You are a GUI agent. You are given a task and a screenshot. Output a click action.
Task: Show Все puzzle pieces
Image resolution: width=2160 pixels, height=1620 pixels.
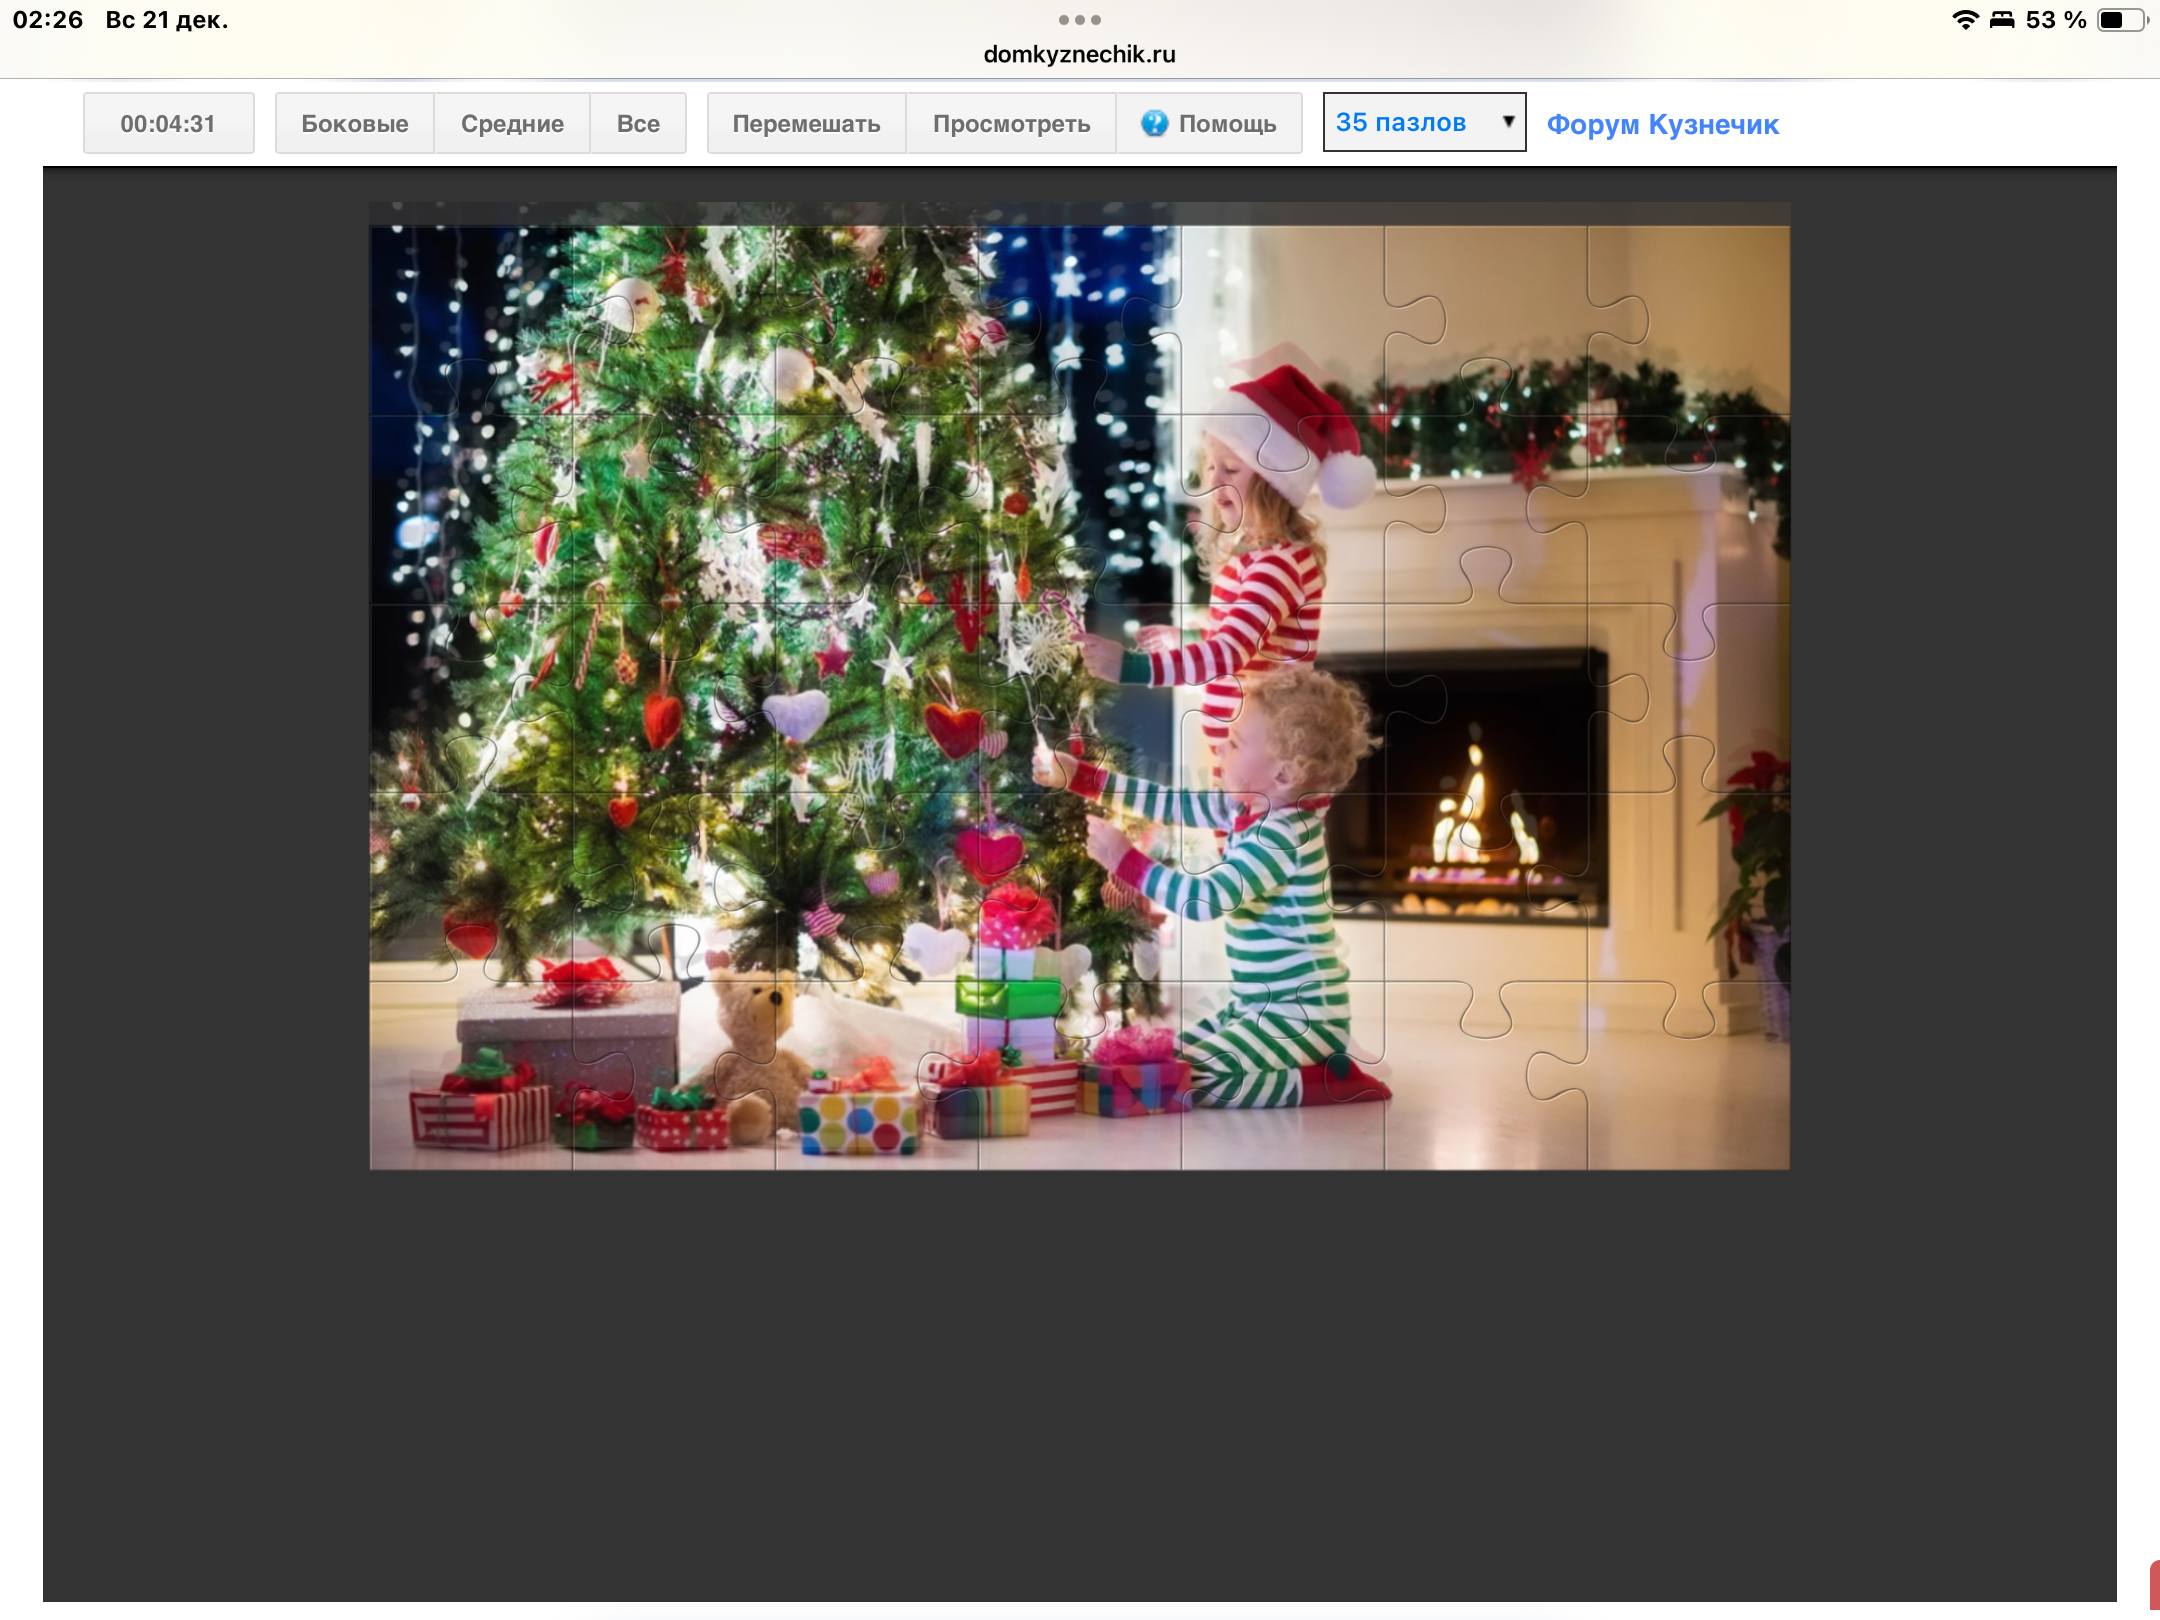(x=638, y=123)
